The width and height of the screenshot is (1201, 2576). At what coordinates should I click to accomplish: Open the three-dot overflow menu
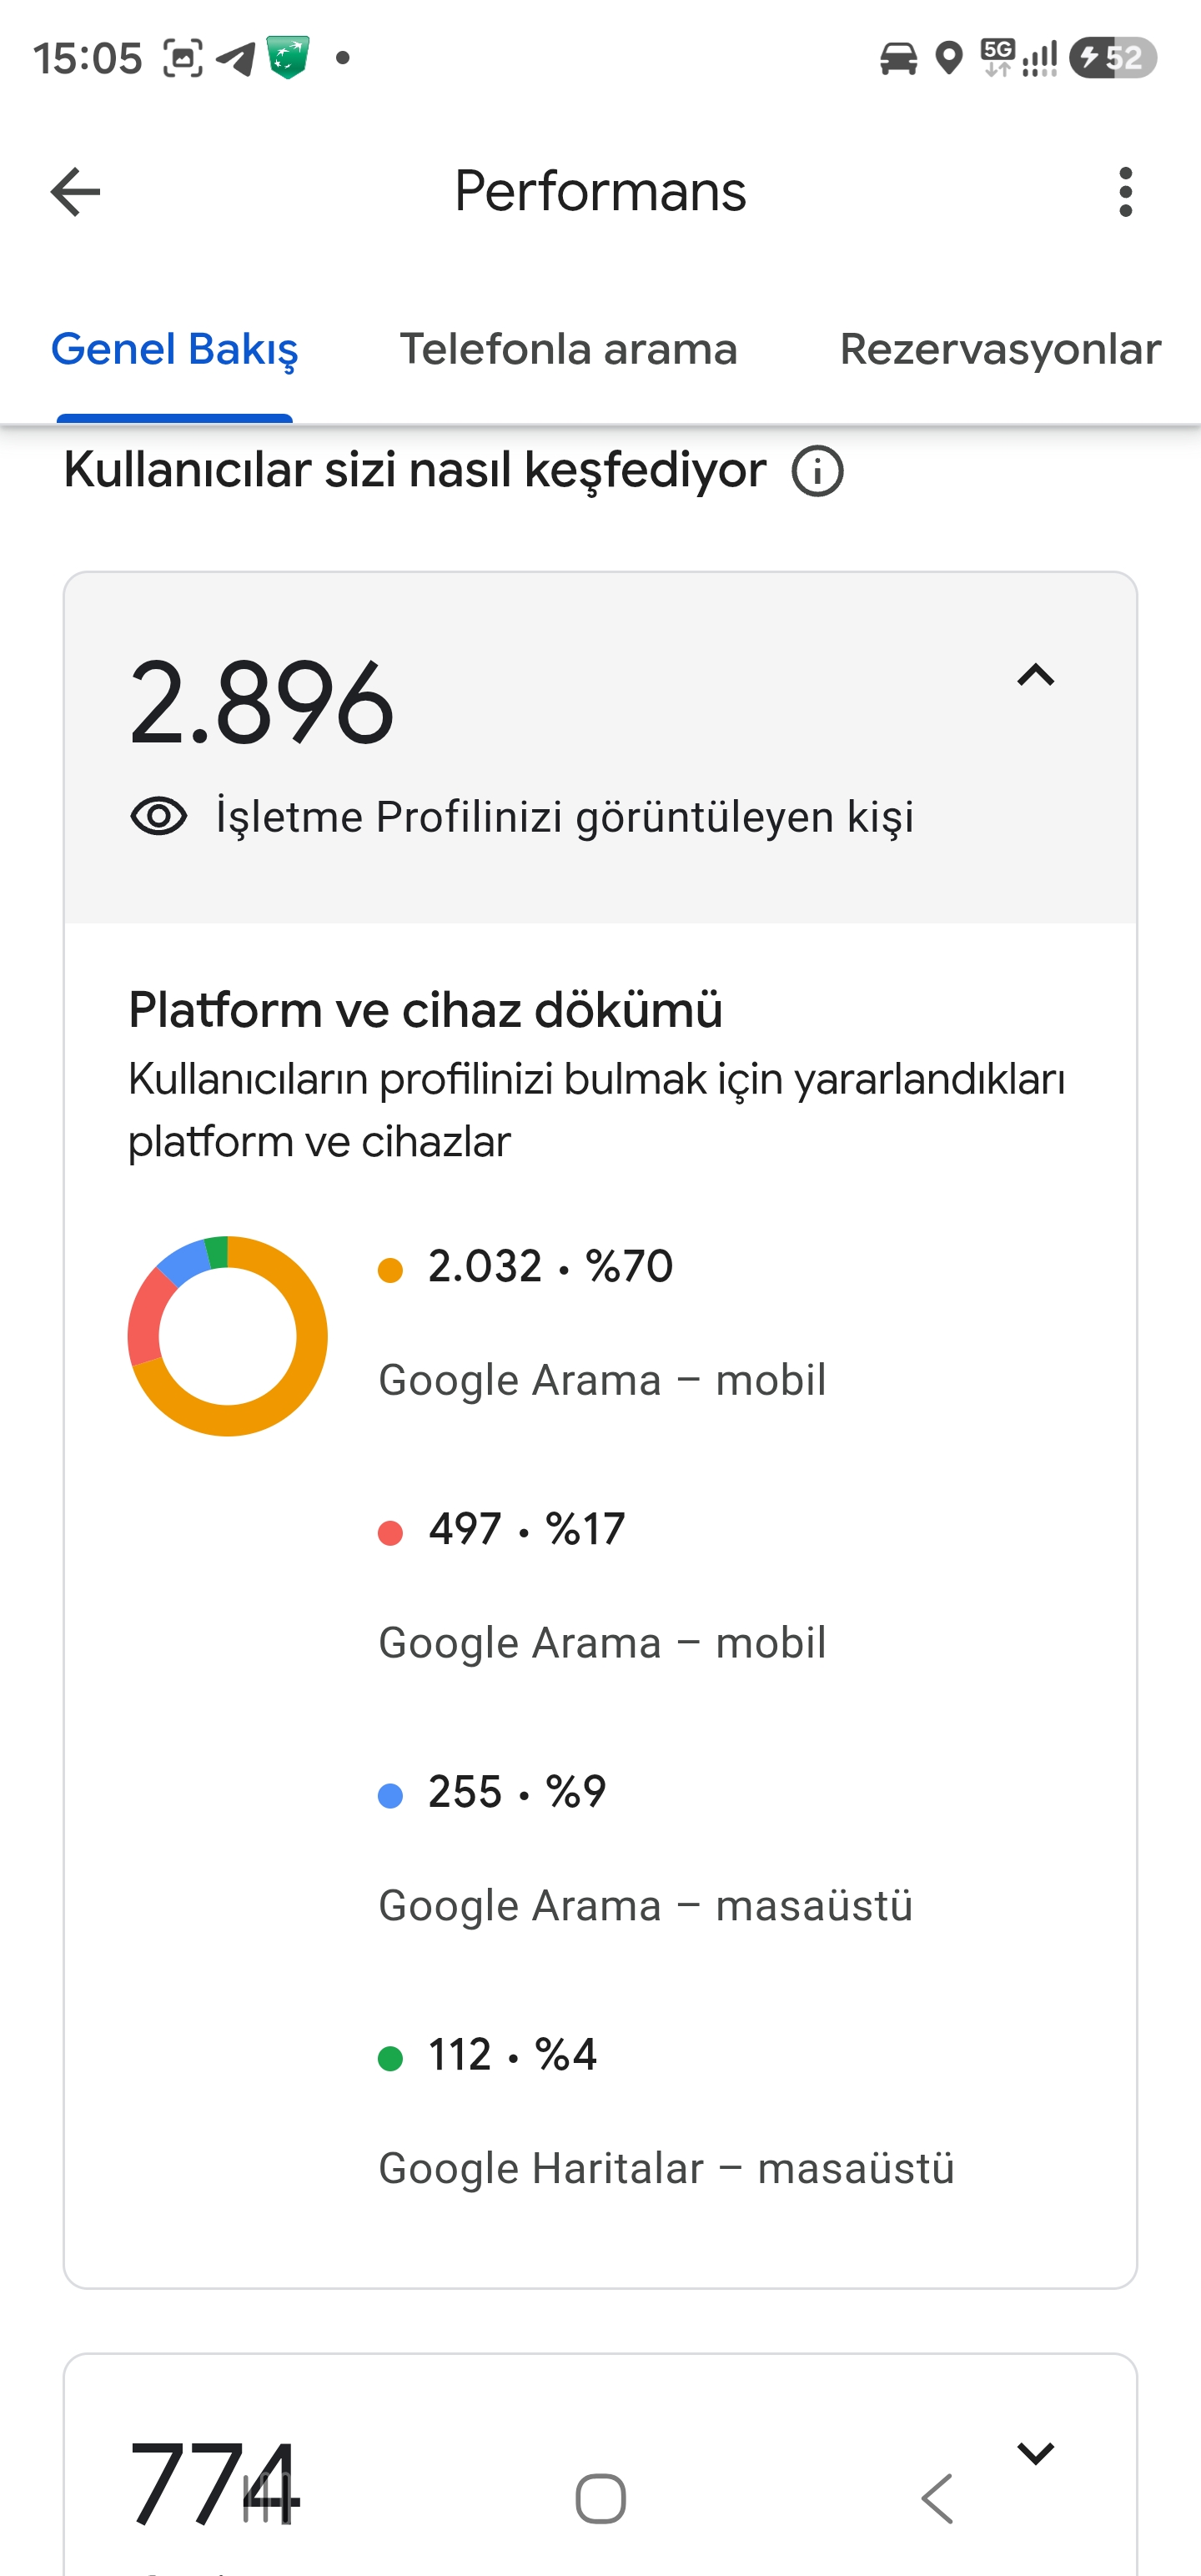click(1126, 191)
